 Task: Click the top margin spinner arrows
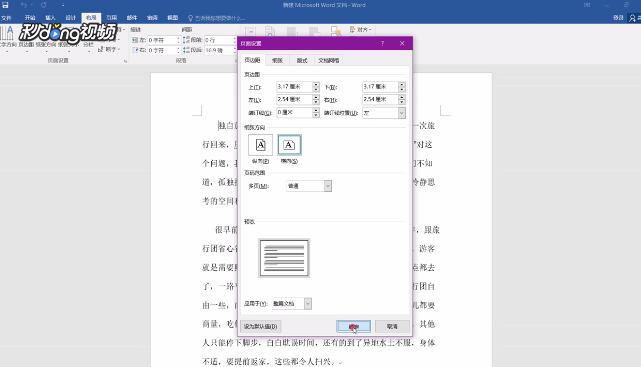pyautogui.click(x=316, y=87)
